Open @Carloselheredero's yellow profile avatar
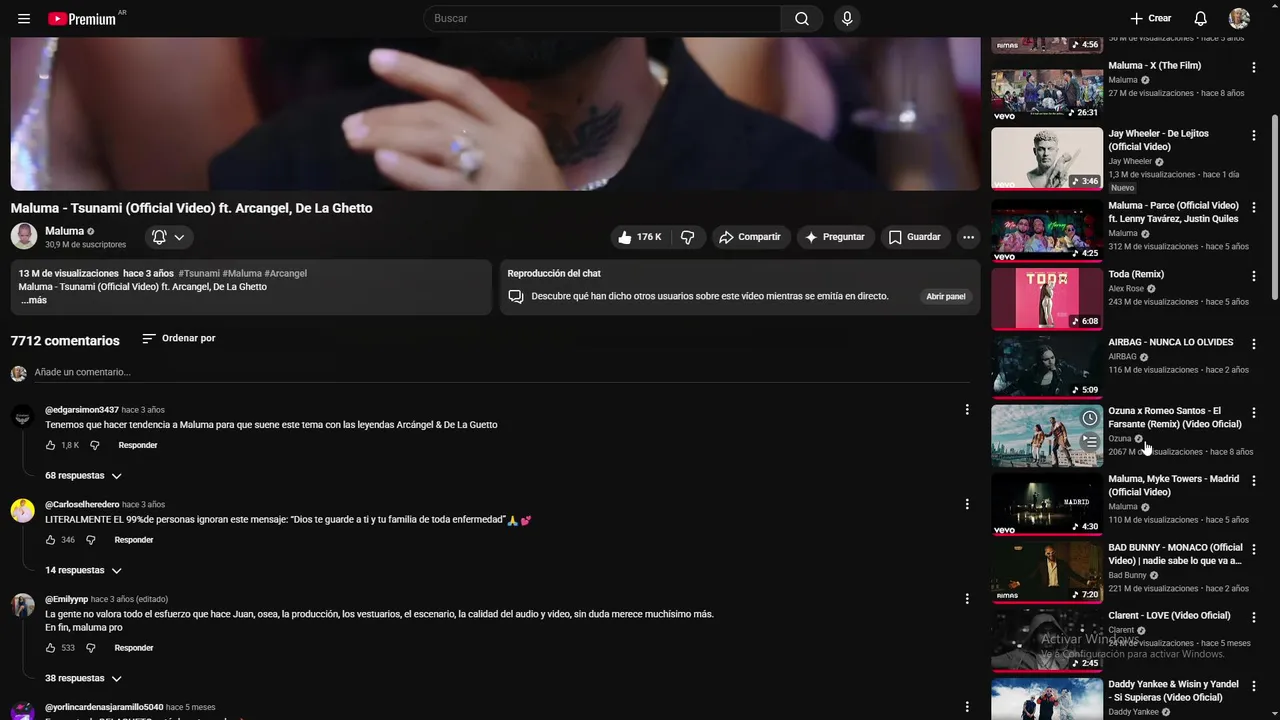The image size is (1280, 720). pyautogui.click(x=23, y=511)
